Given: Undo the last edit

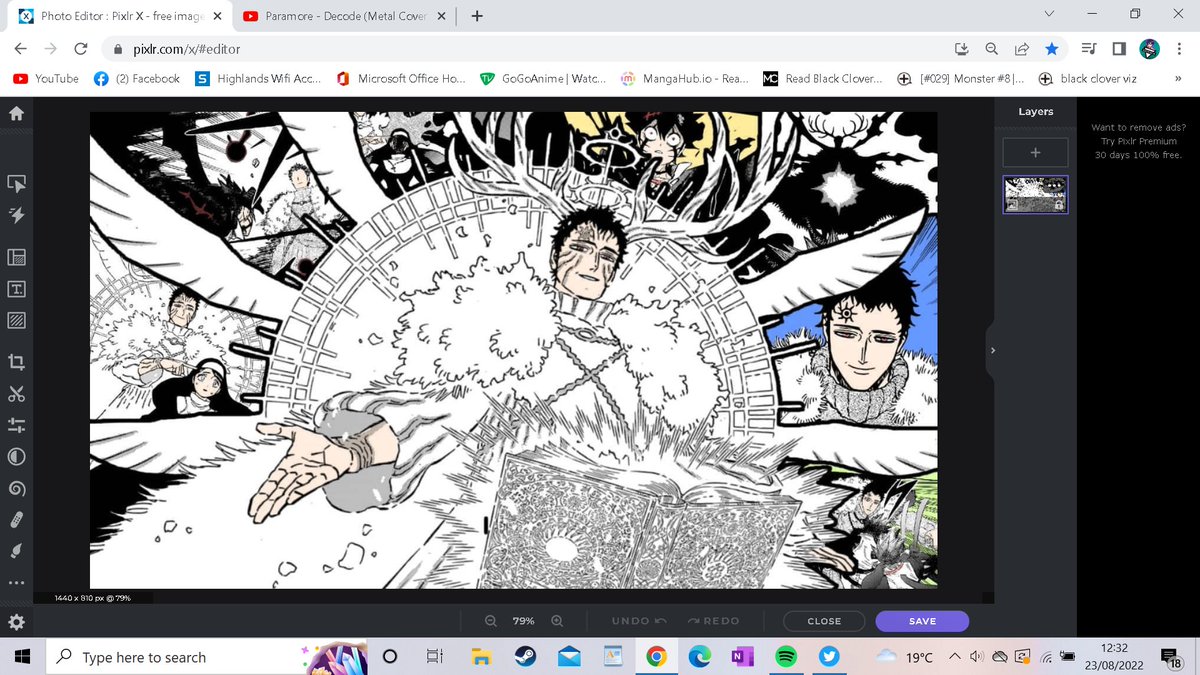Looking at the screenshot, I should point(639,621).
